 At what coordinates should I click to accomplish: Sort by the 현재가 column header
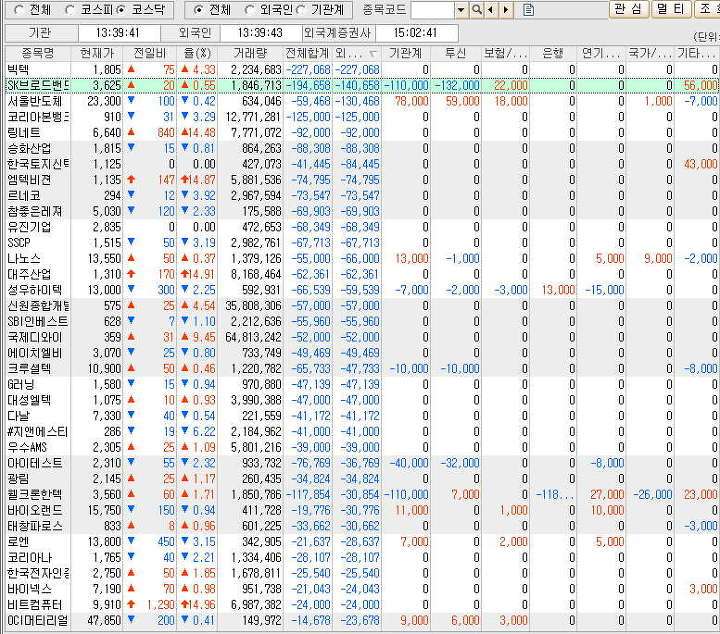coord(97,53)
